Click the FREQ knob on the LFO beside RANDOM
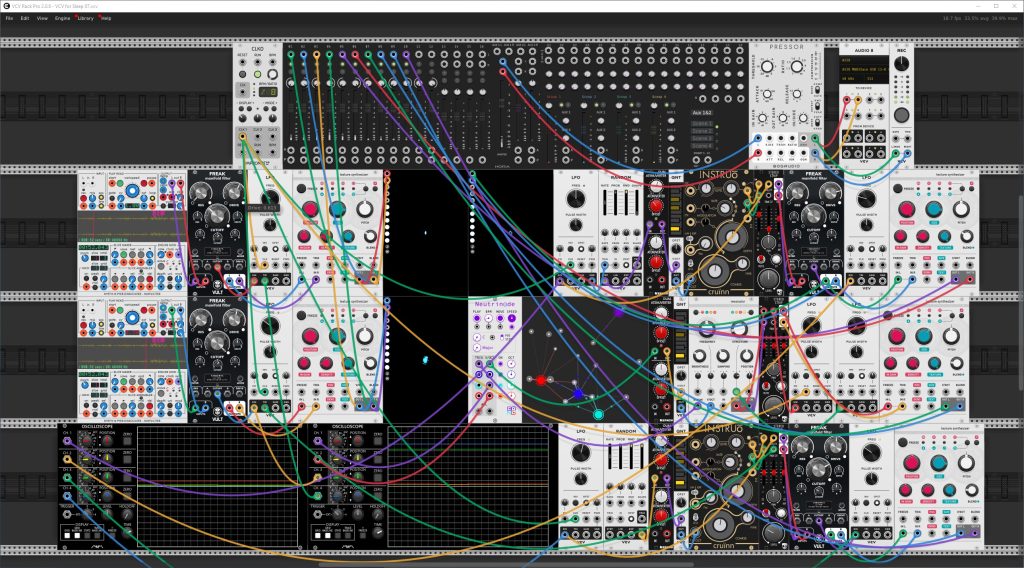 (575, 198)
